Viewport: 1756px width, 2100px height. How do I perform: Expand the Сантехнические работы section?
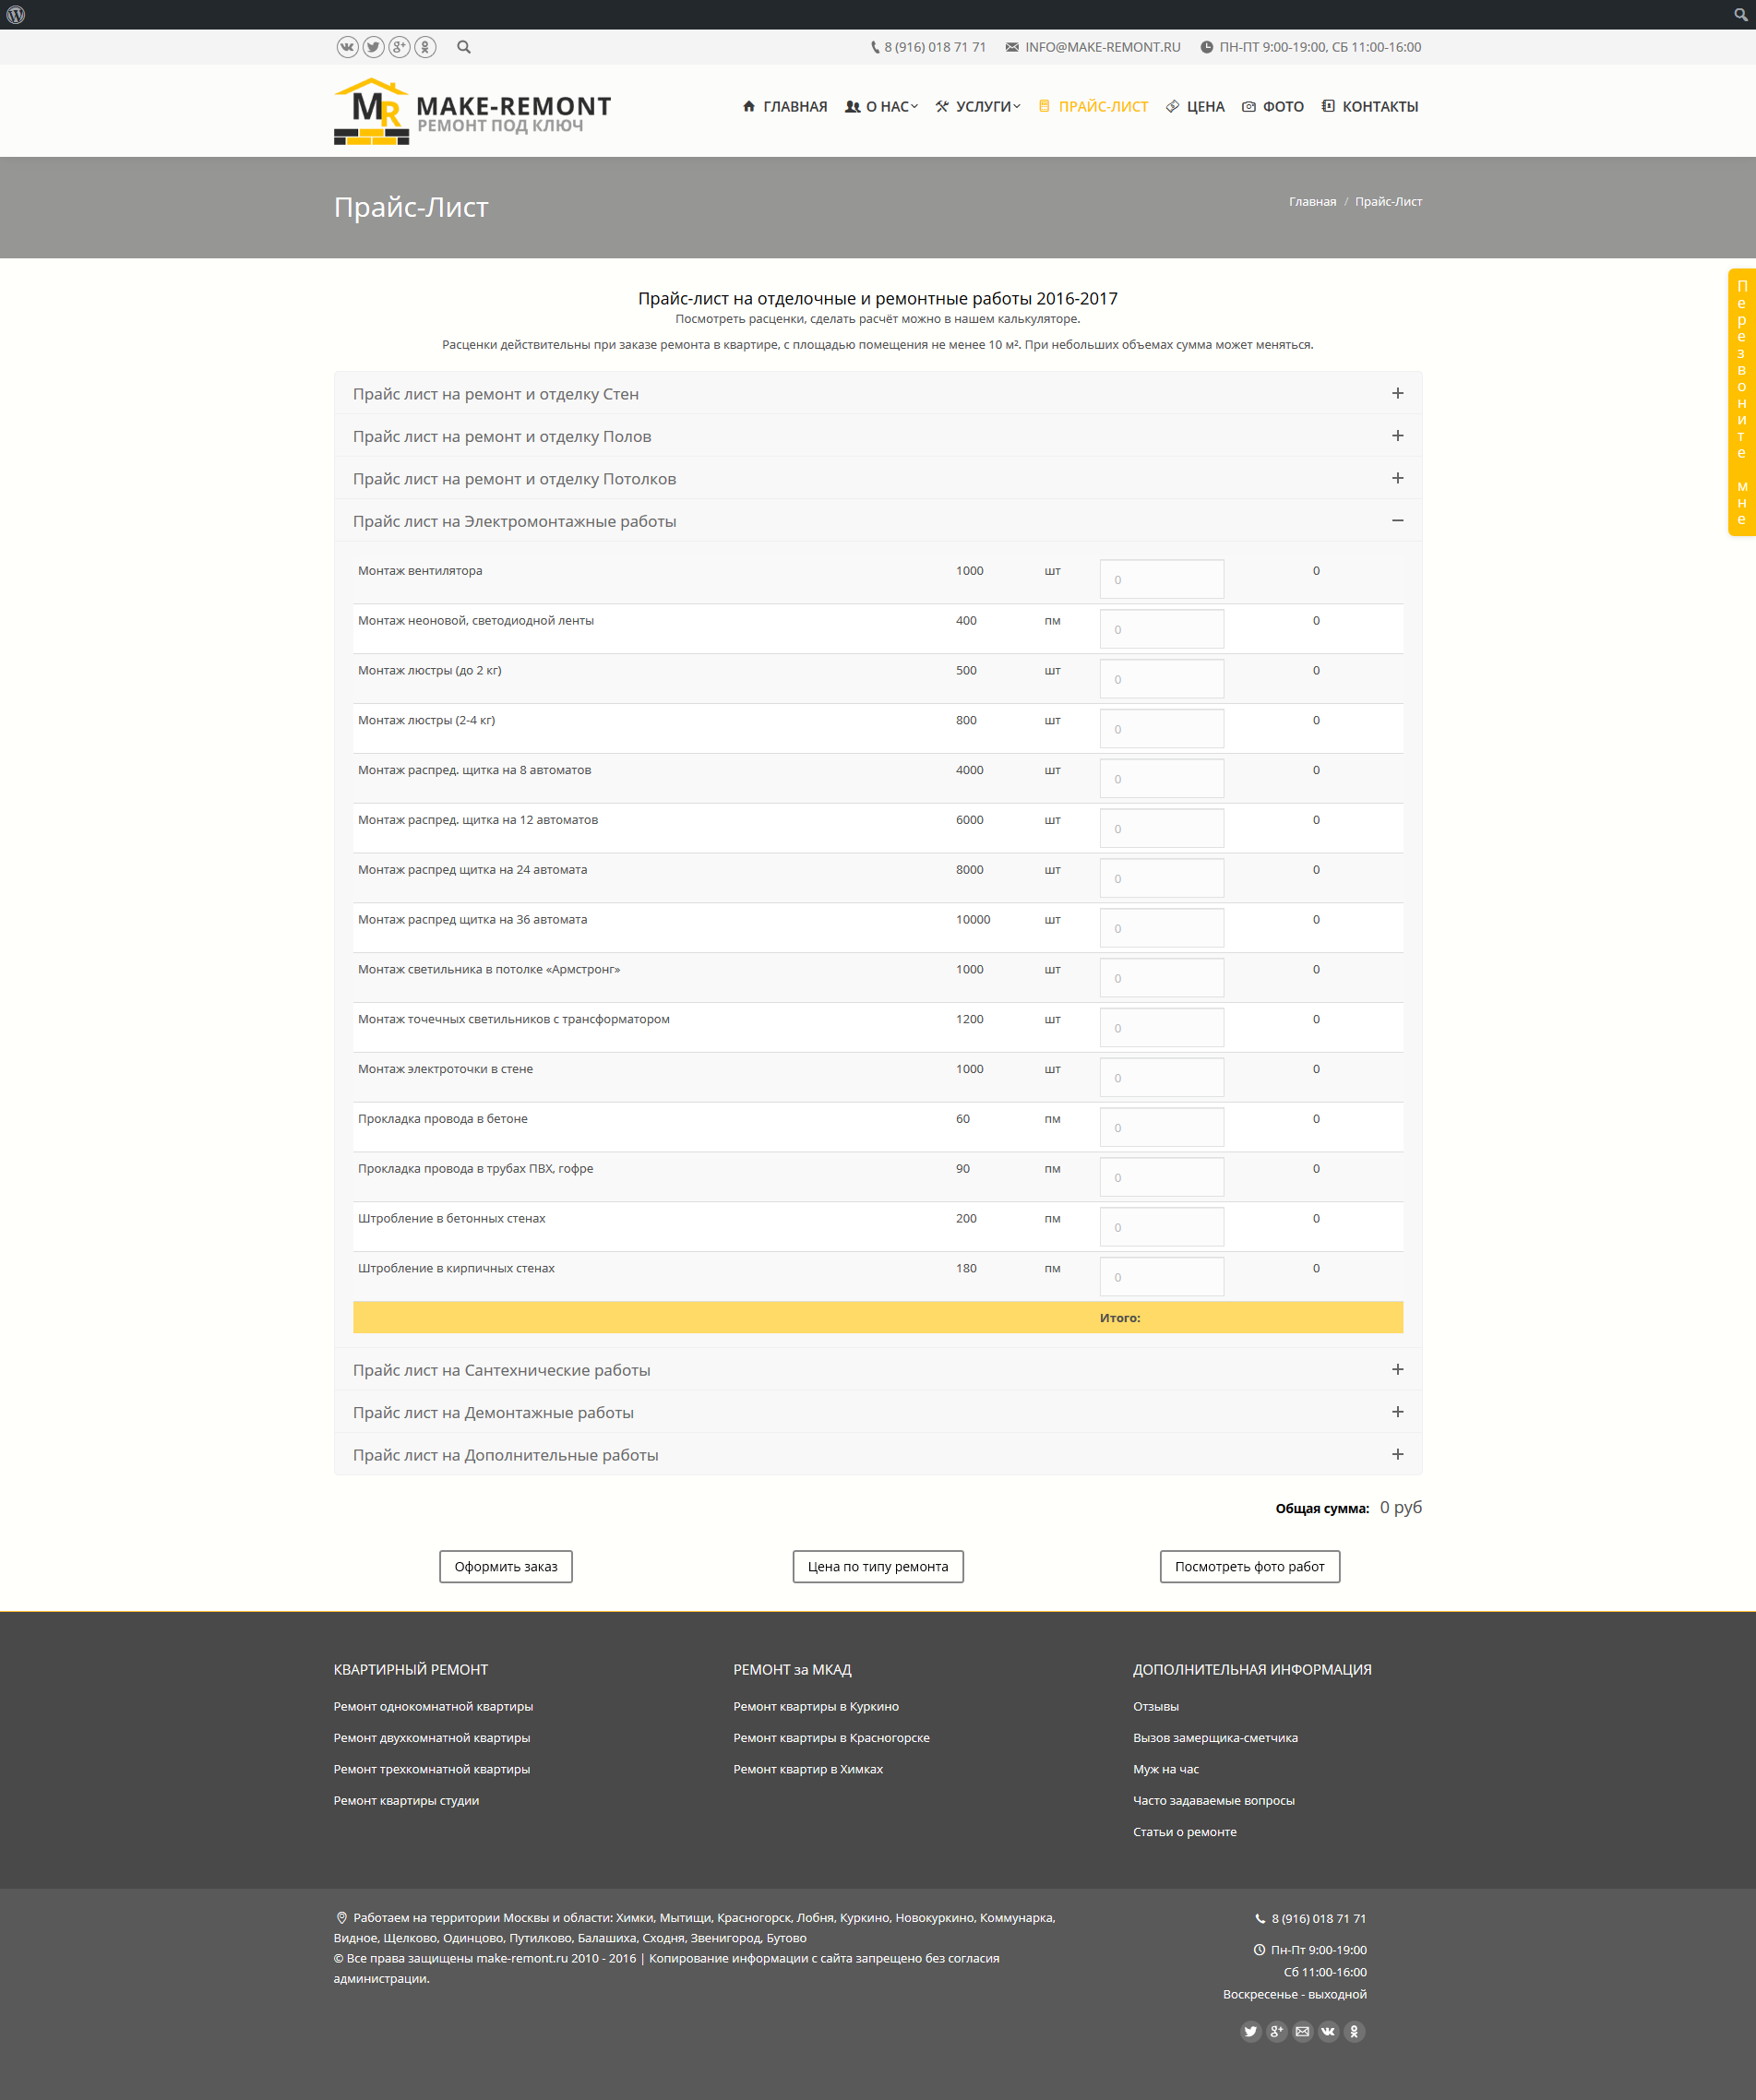click(x=877, y=1370)
